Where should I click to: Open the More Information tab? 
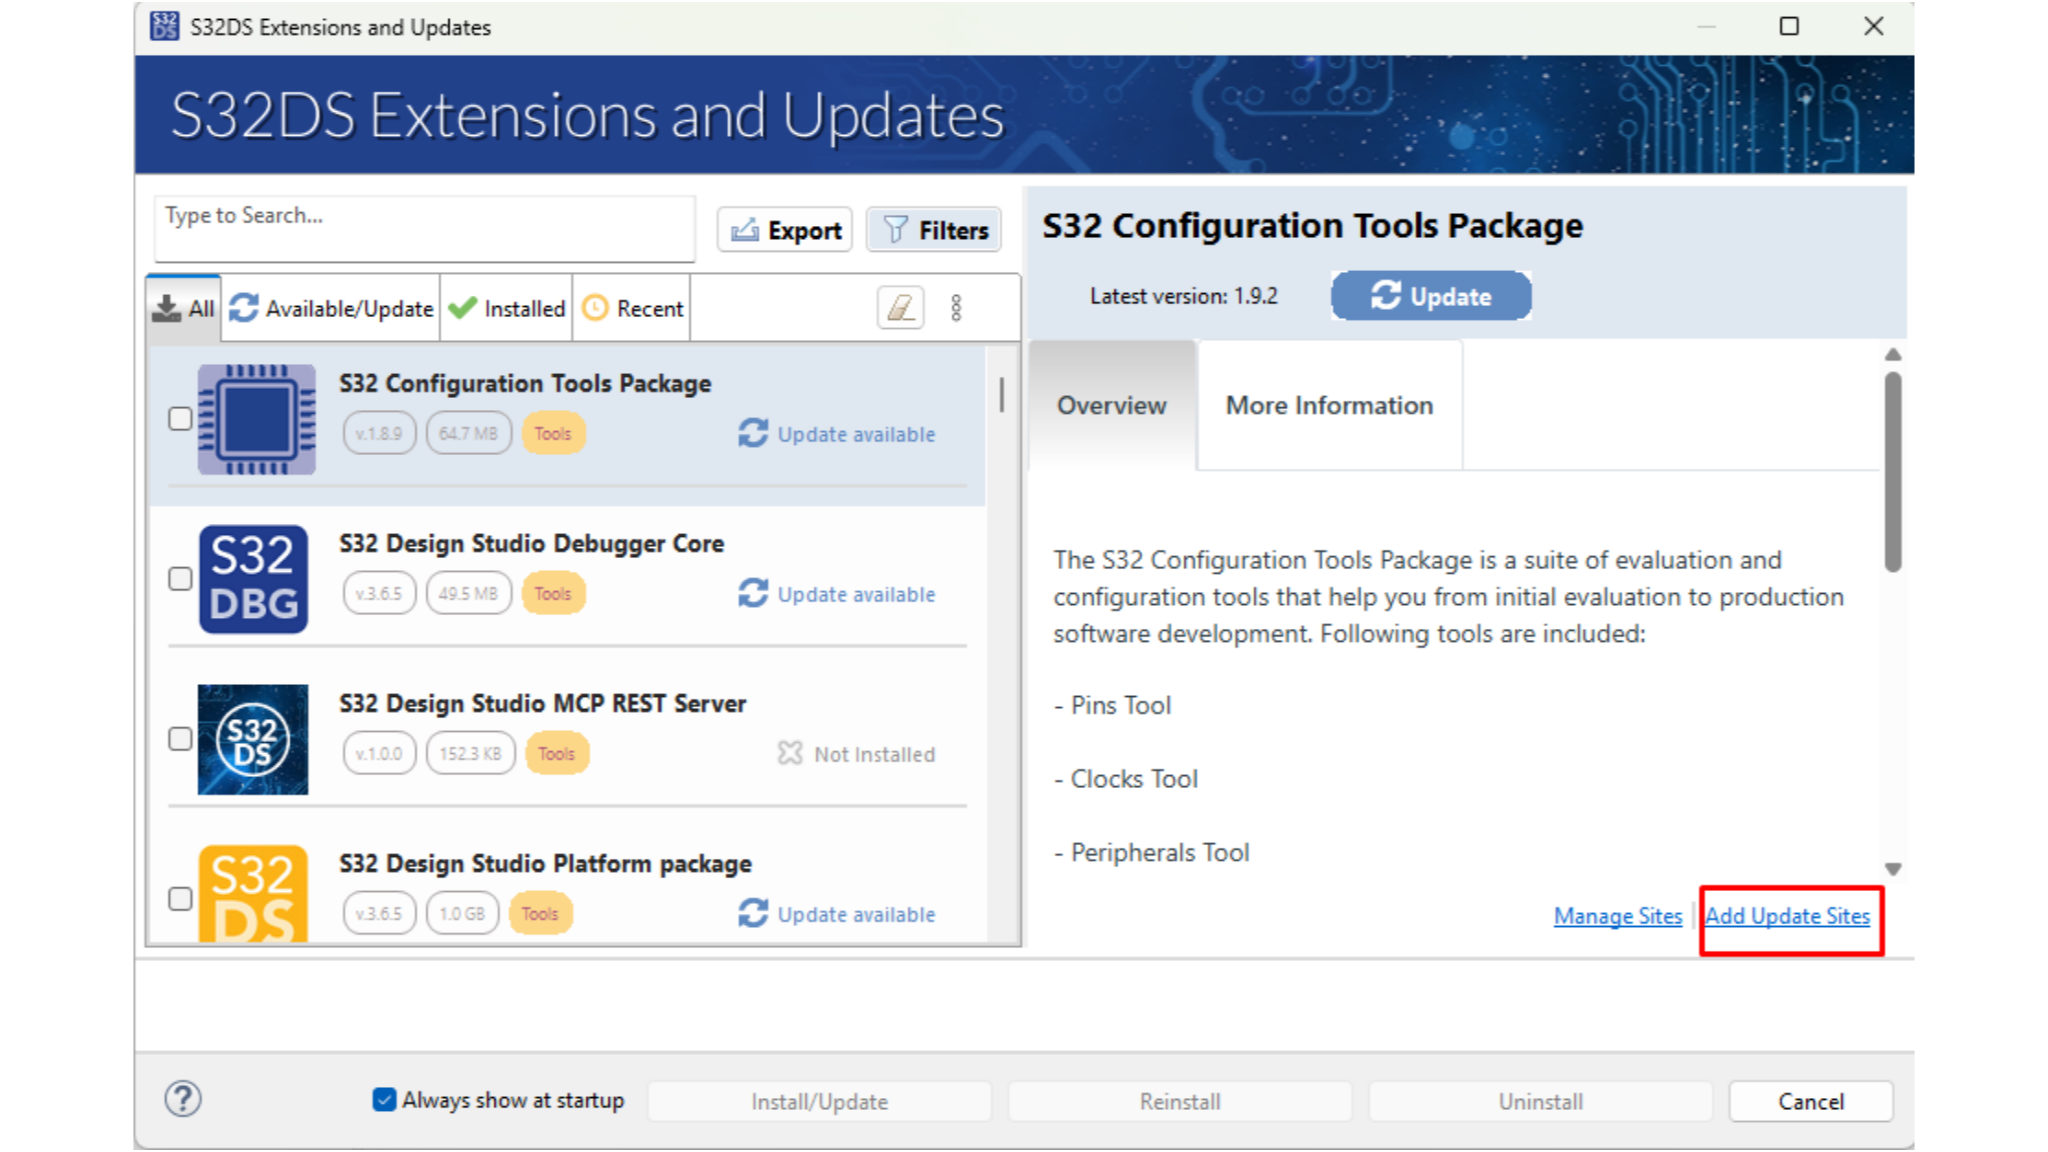(1329, 405)
